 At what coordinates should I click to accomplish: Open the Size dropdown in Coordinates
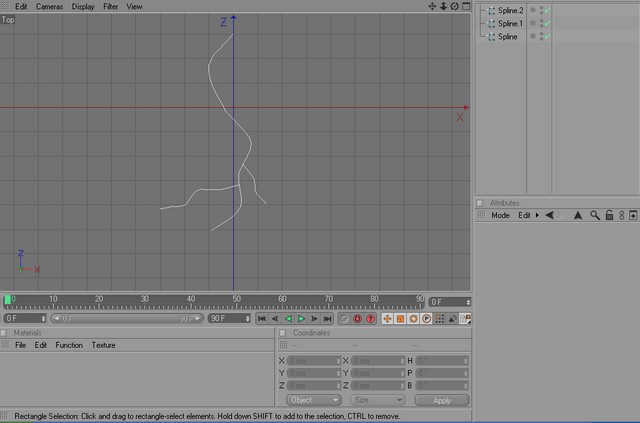click(x=378, y=400)
